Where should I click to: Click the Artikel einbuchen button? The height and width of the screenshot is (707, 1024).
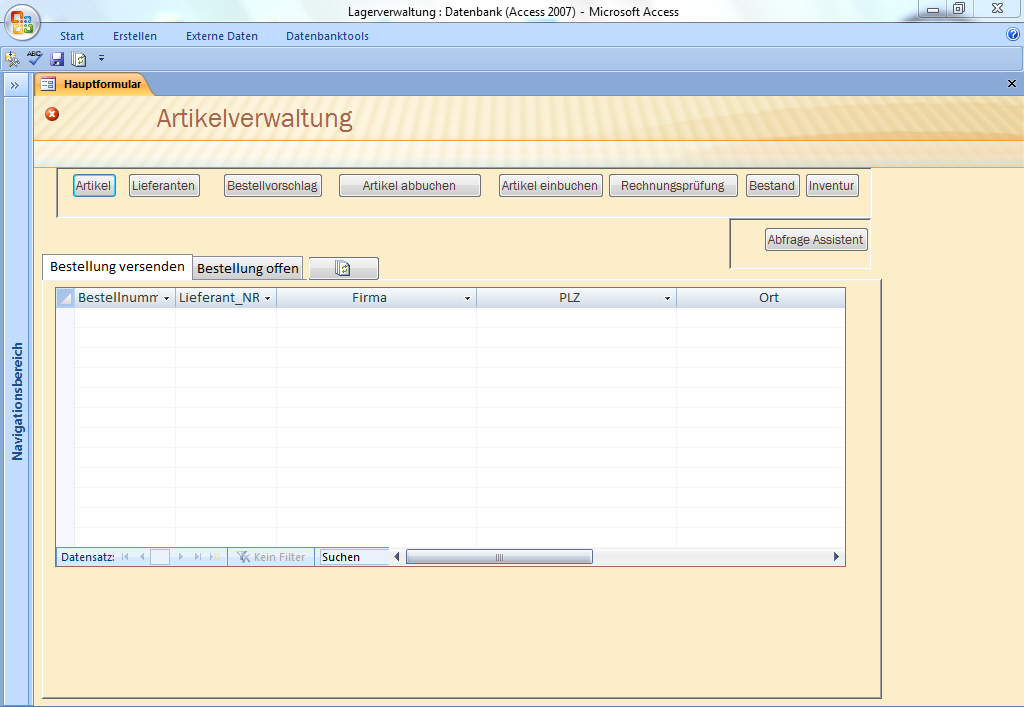point(551,185)
